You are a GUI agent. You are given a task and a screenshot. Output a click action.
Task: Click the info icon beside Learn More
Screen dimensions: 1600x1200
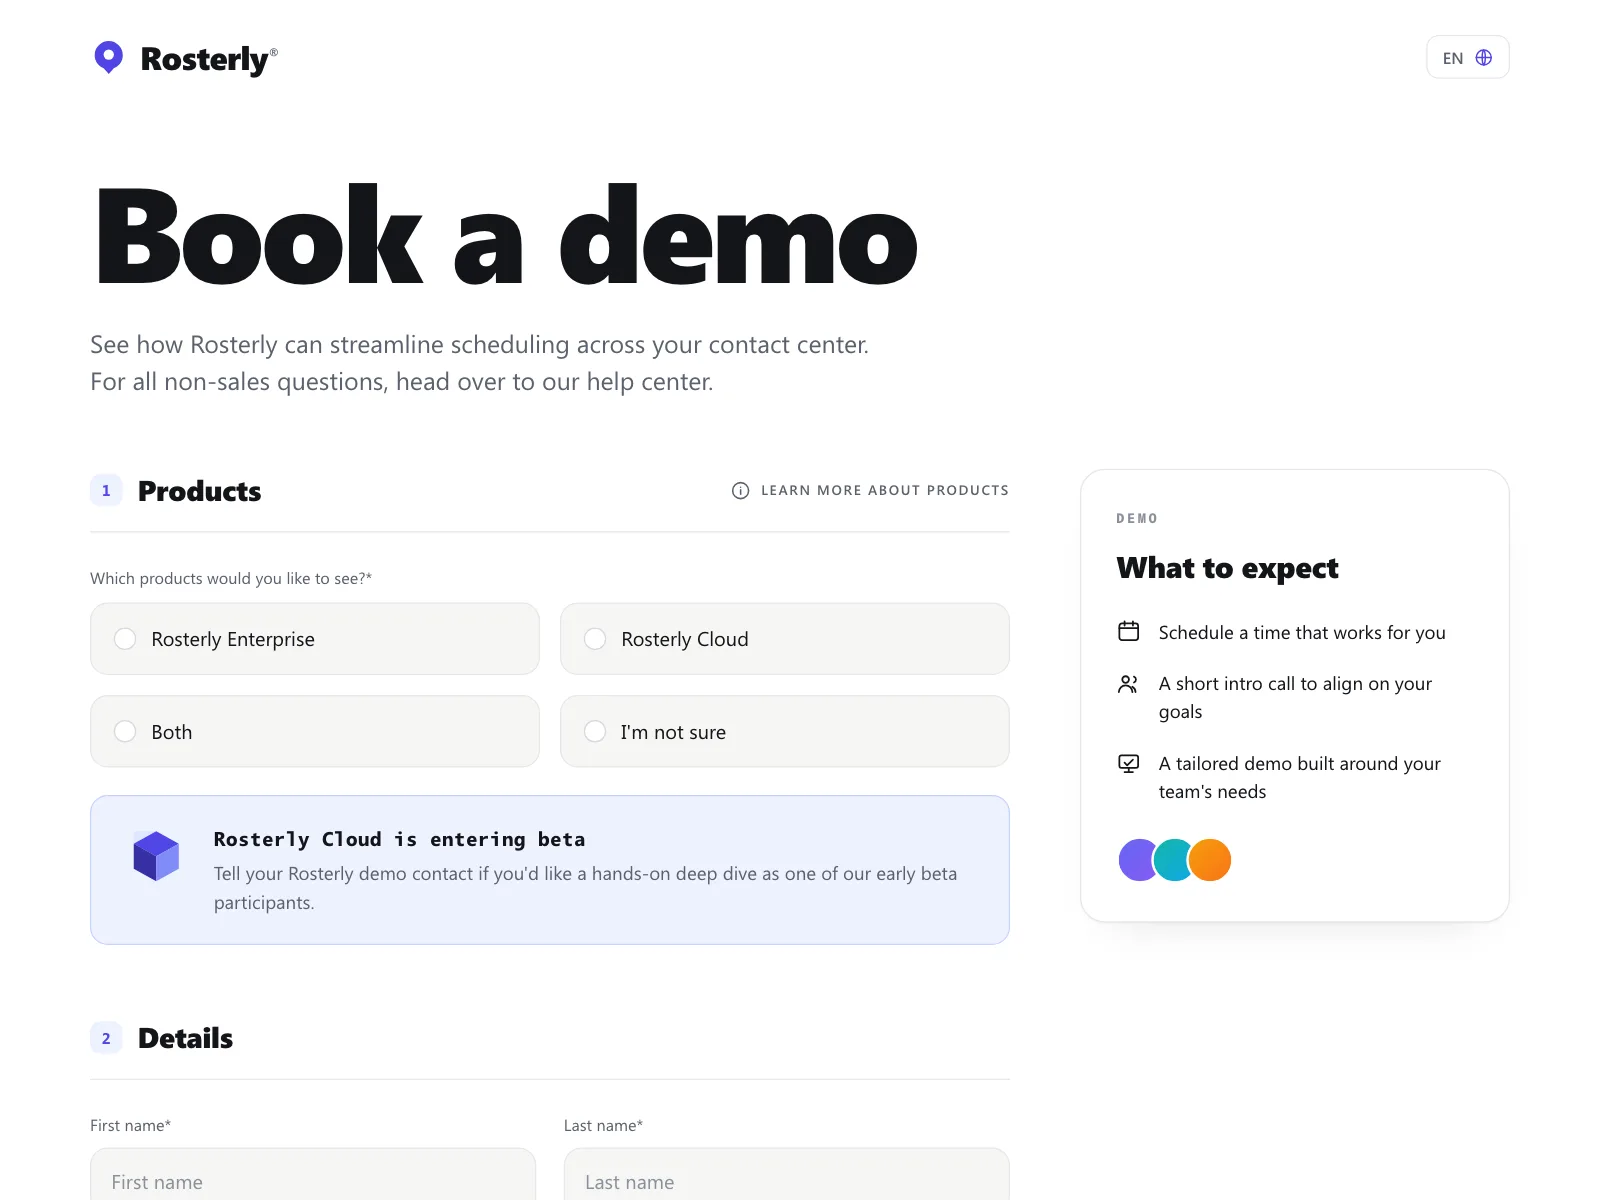pyautogui.click(x=740, y=490)
